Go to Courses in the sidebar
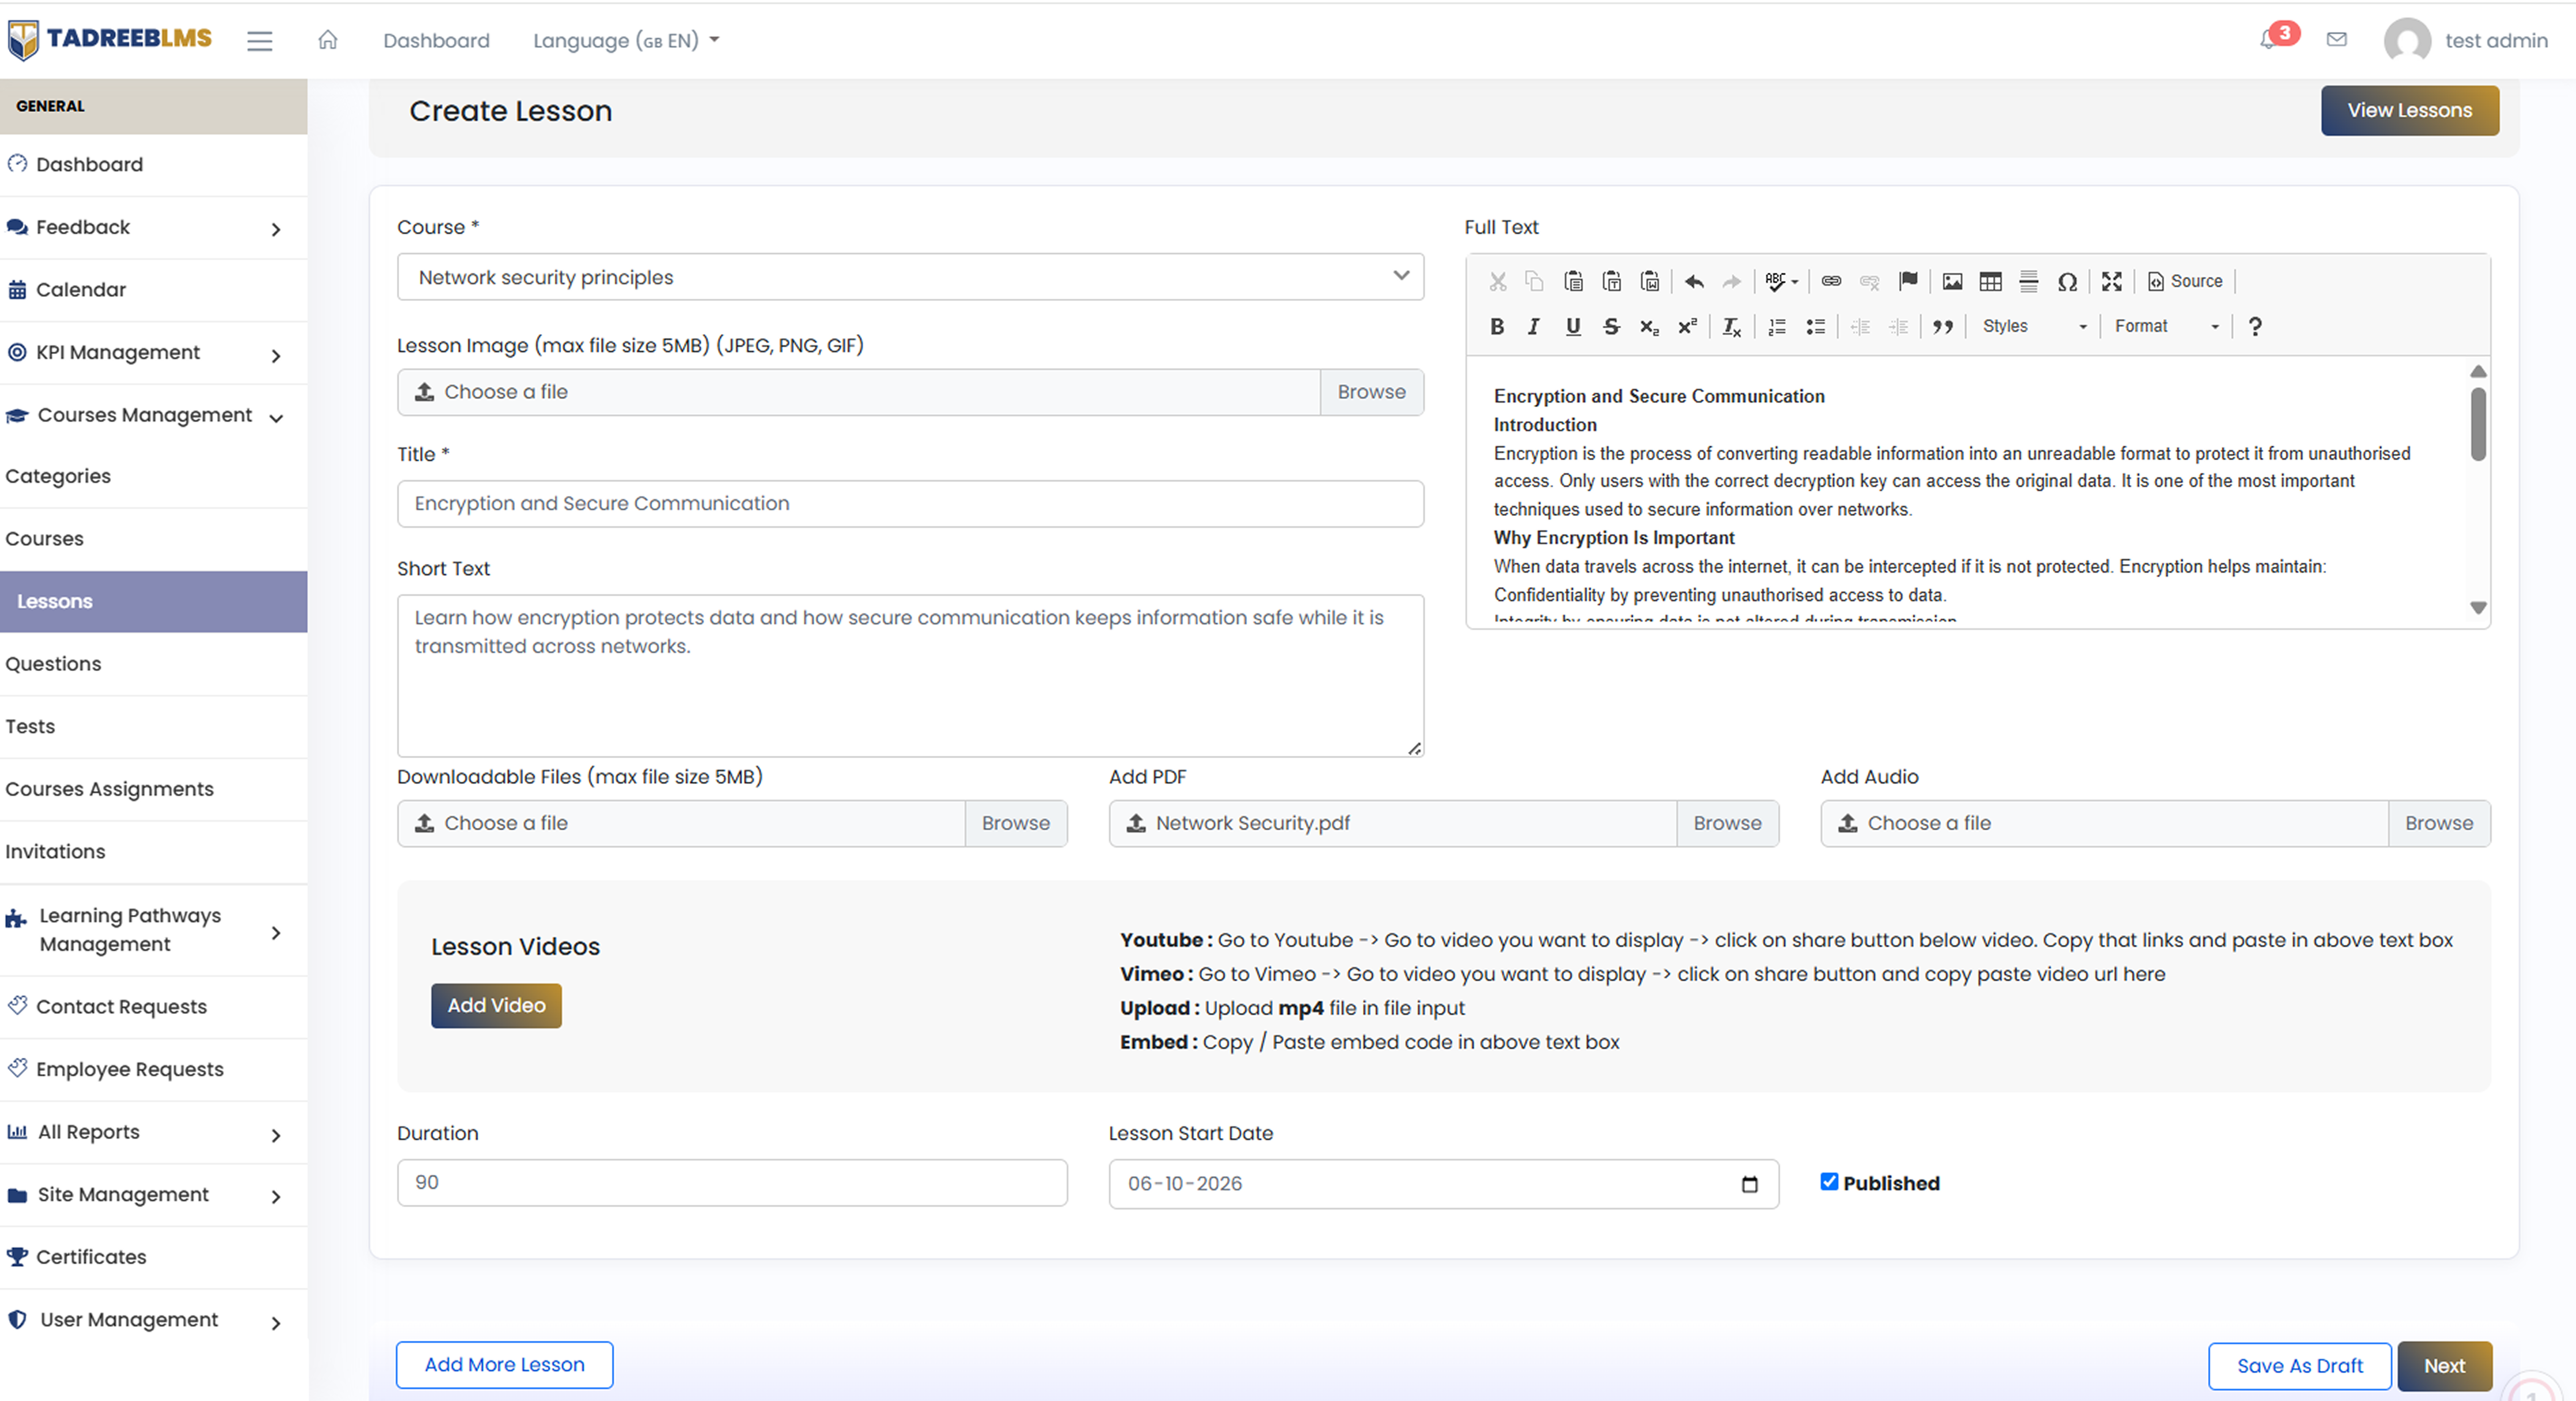Viewport: 2576px width, 1401px height. point(153,539)
